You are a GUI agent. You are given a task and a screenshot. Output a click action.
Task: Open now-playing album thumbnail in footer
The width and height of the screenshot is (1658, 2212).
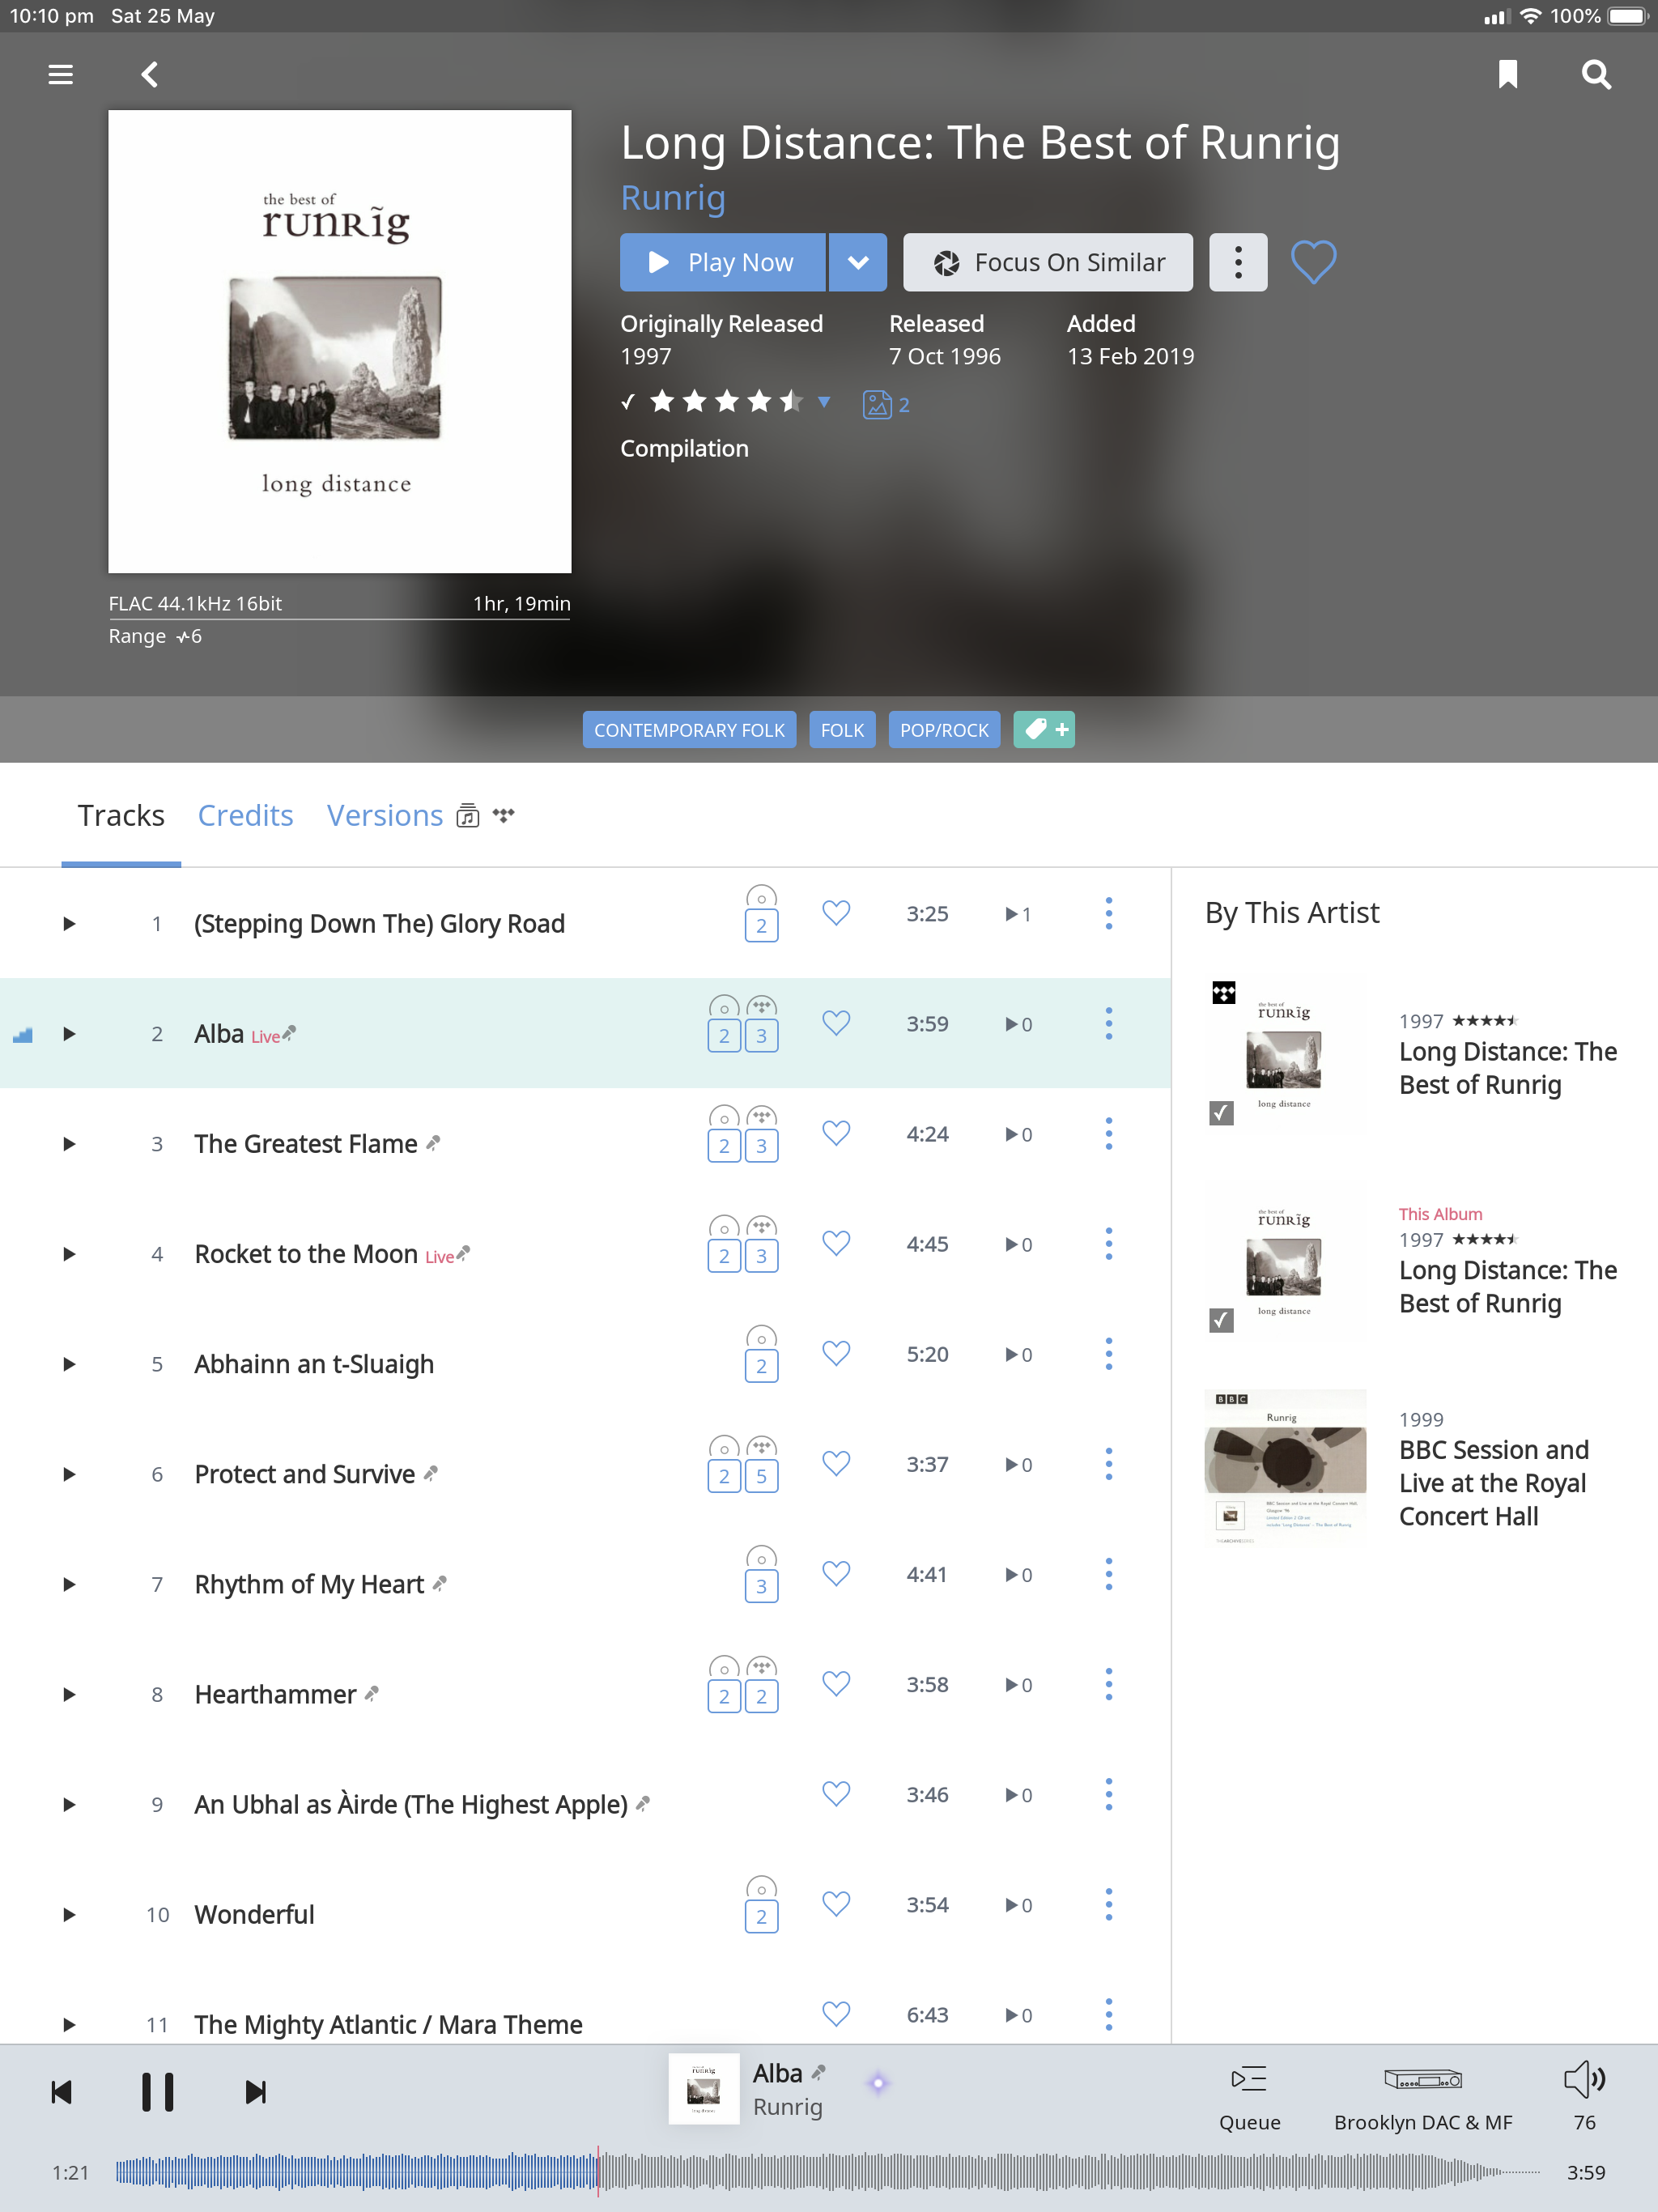point(704,2089)
